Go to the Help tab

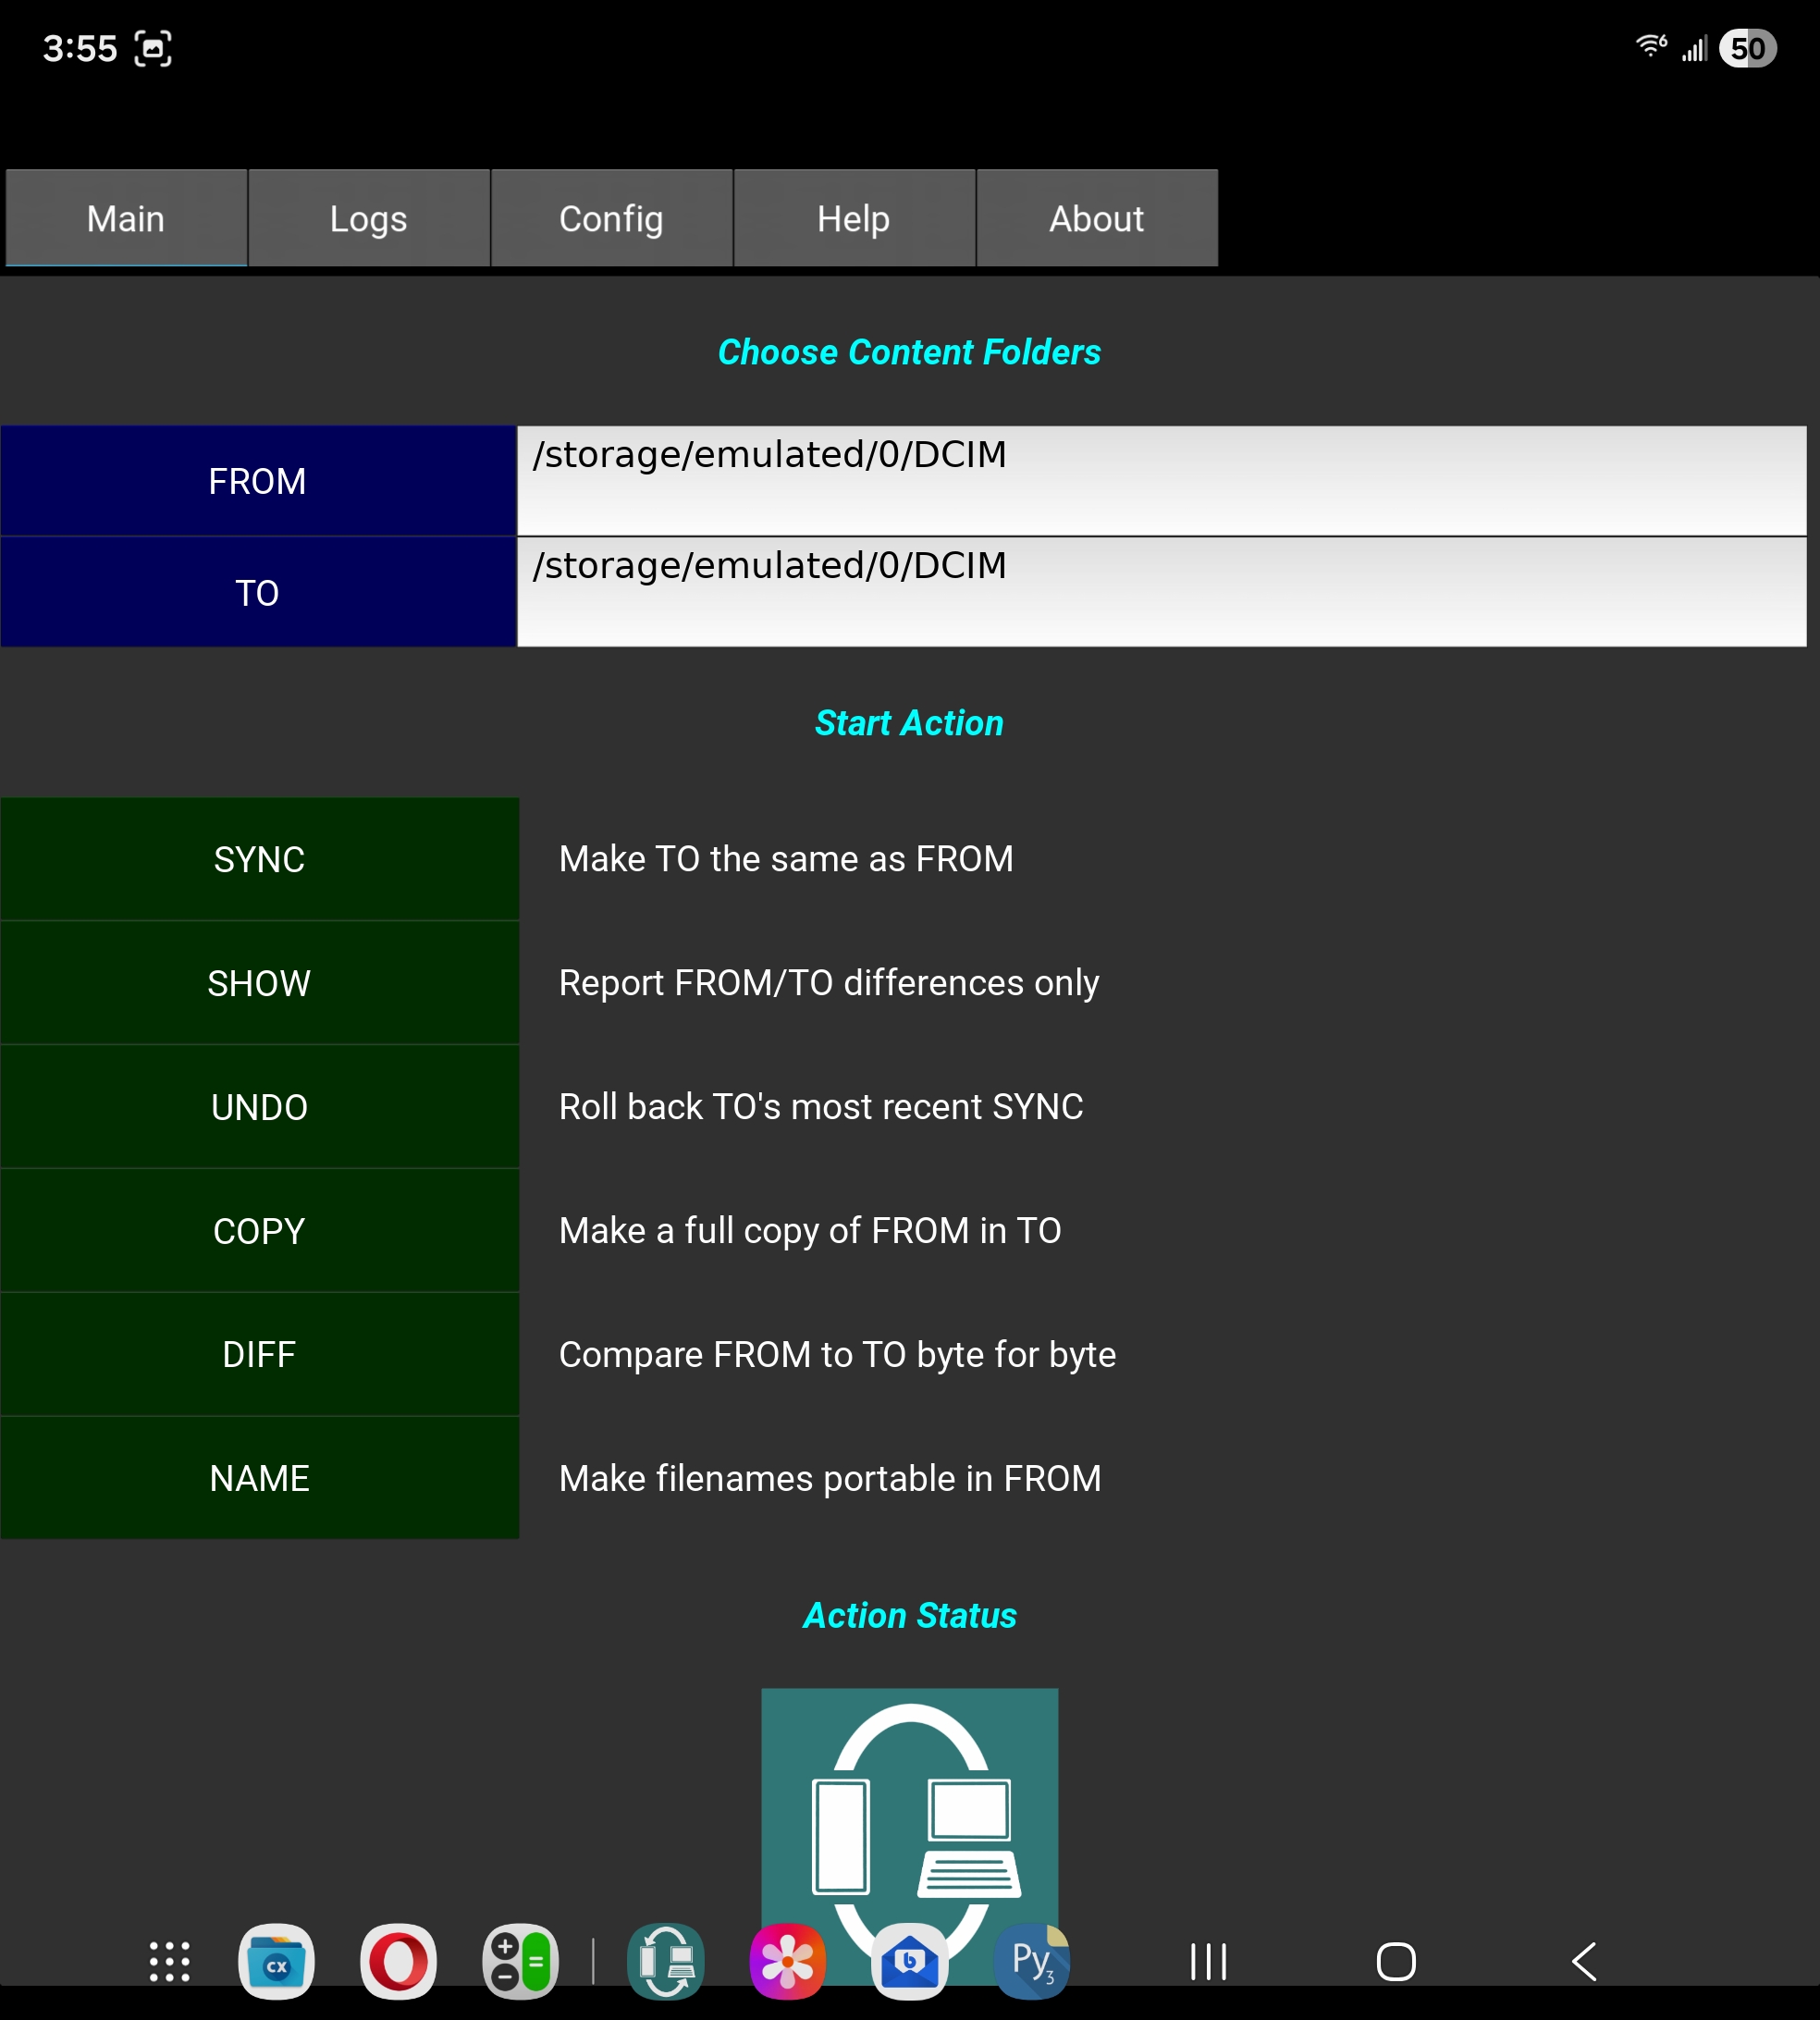coord(853,218)
